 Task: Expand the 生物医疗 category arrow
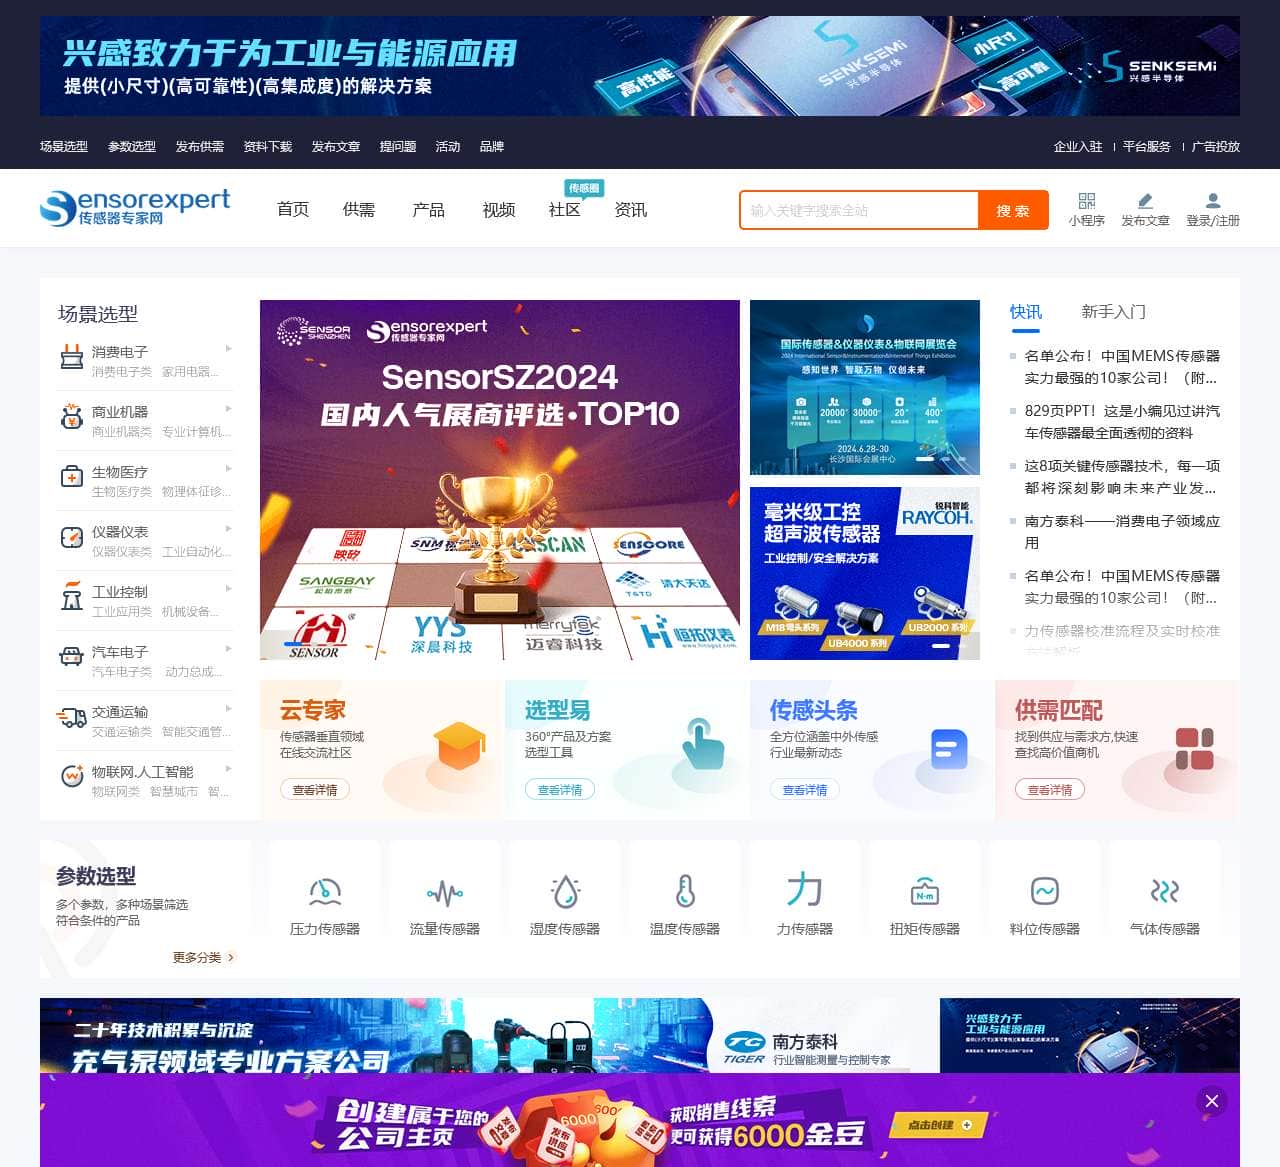point(229,469)
